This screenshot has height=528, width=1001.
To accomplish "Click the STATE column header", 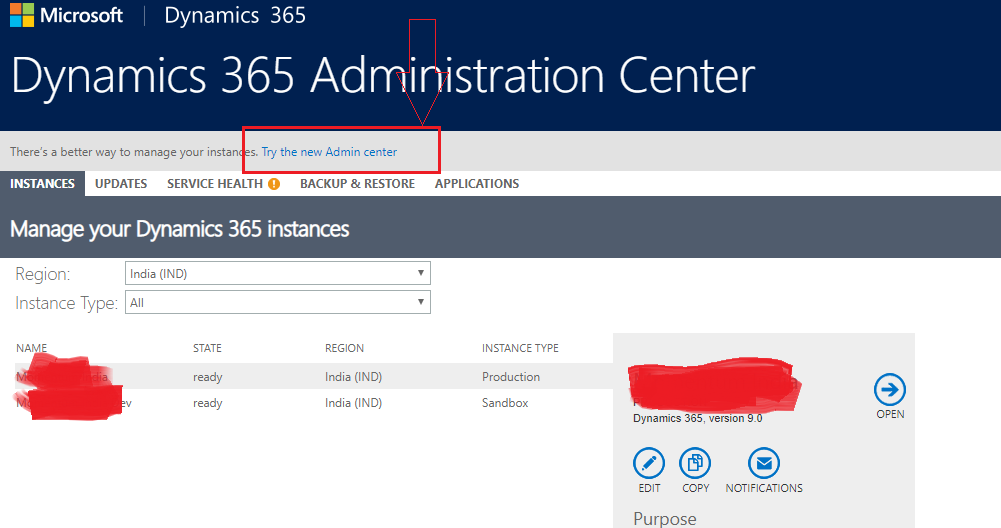I will click(x=207, y=348).
